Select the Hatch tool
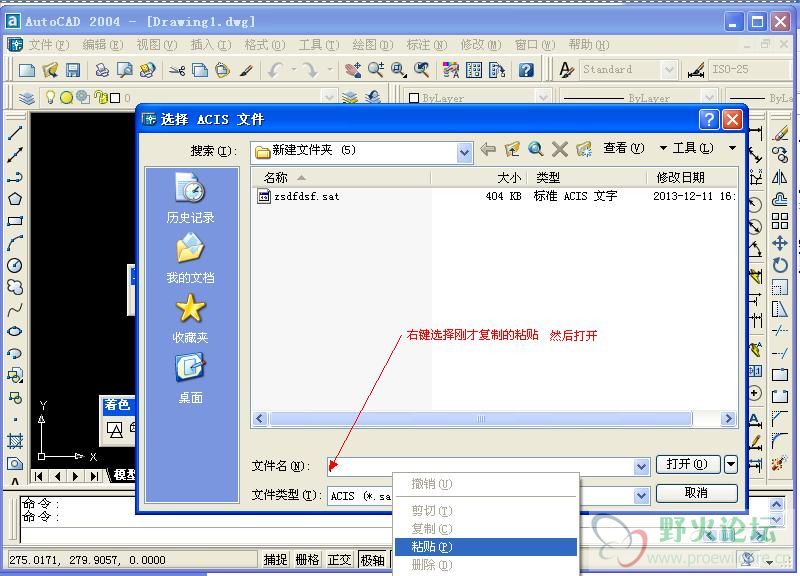This screenshot has width=800, height=576. point(15,441)
